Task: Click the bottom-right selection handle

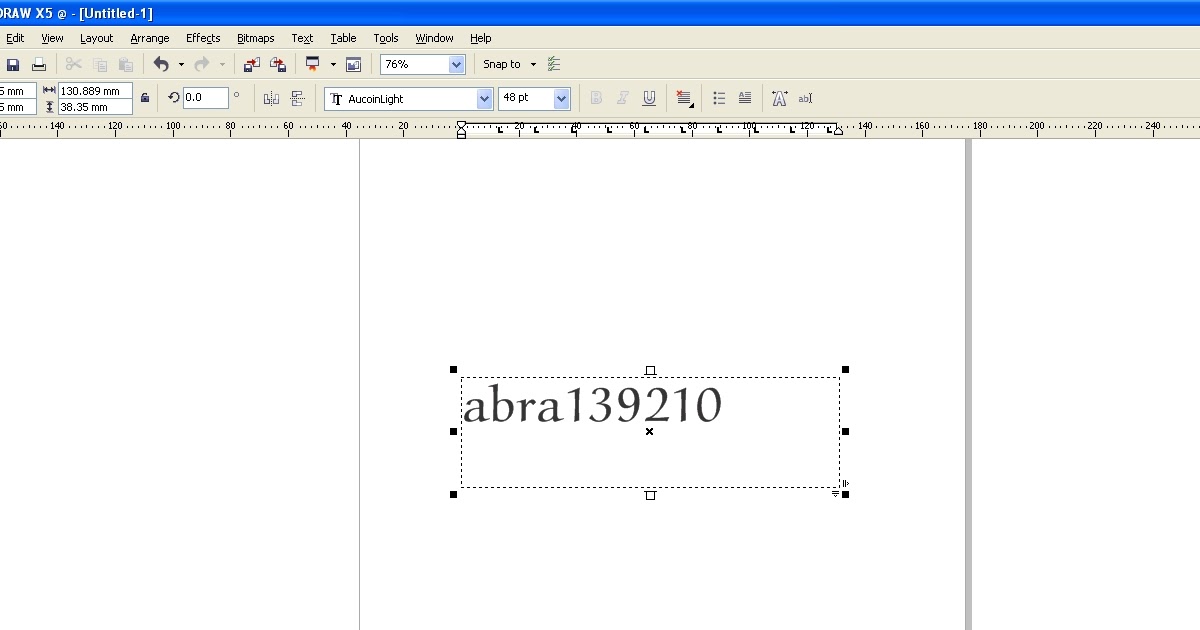Action: pos(846,494)
